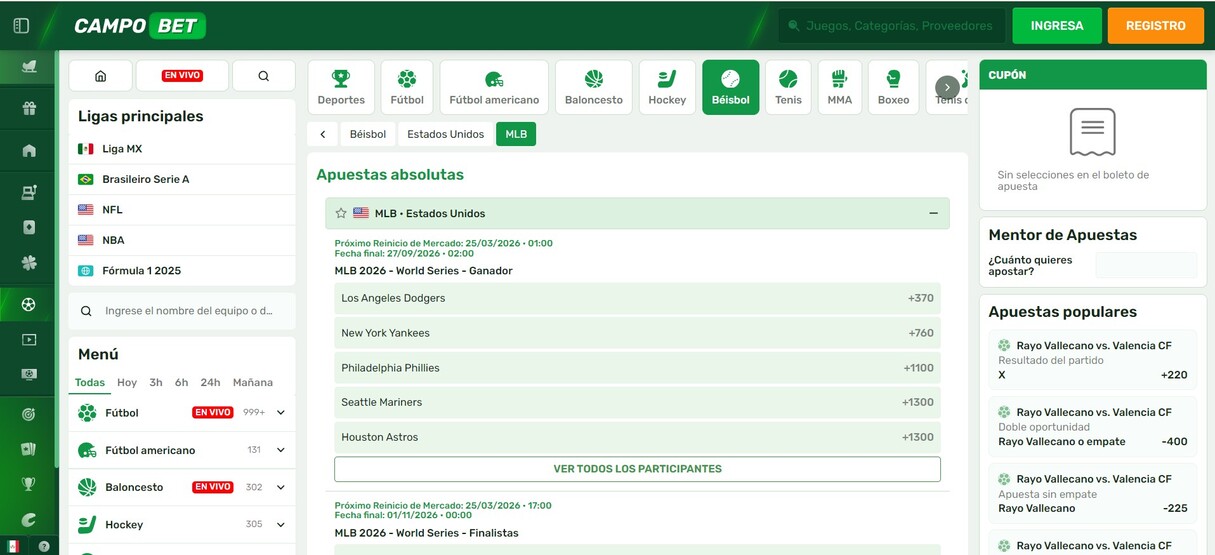Viewport: 1215px width, 555px height.
Task: Select the Baloncesto category
Action: [x=594, y=87]
